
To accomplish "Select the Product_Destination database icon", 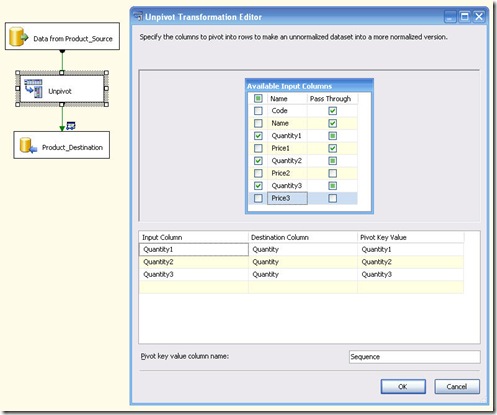I will pos(28,146).
